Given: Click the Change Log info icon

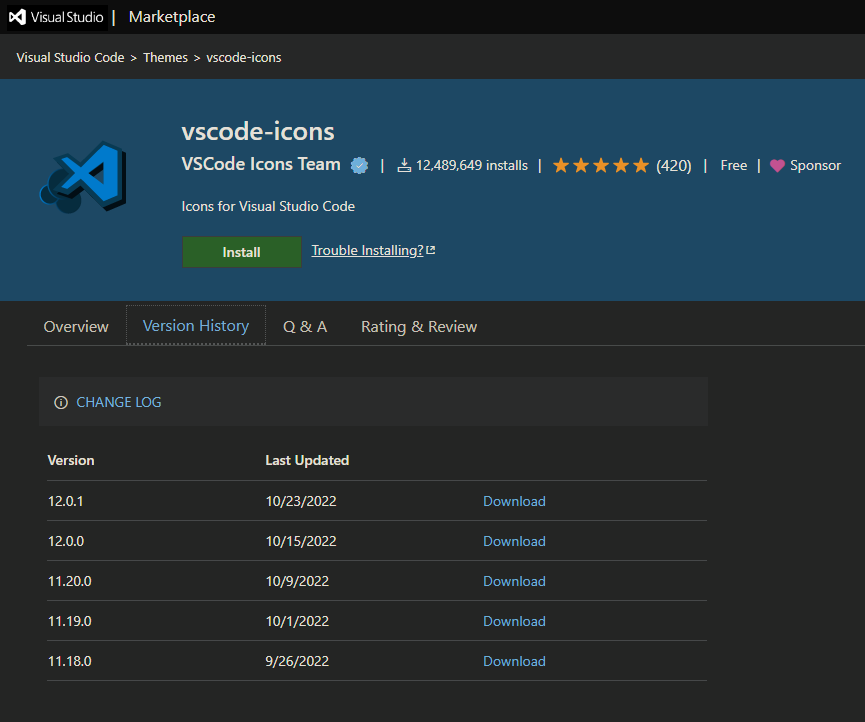Looking at the screenshot, I should click(x=61, y=402).
